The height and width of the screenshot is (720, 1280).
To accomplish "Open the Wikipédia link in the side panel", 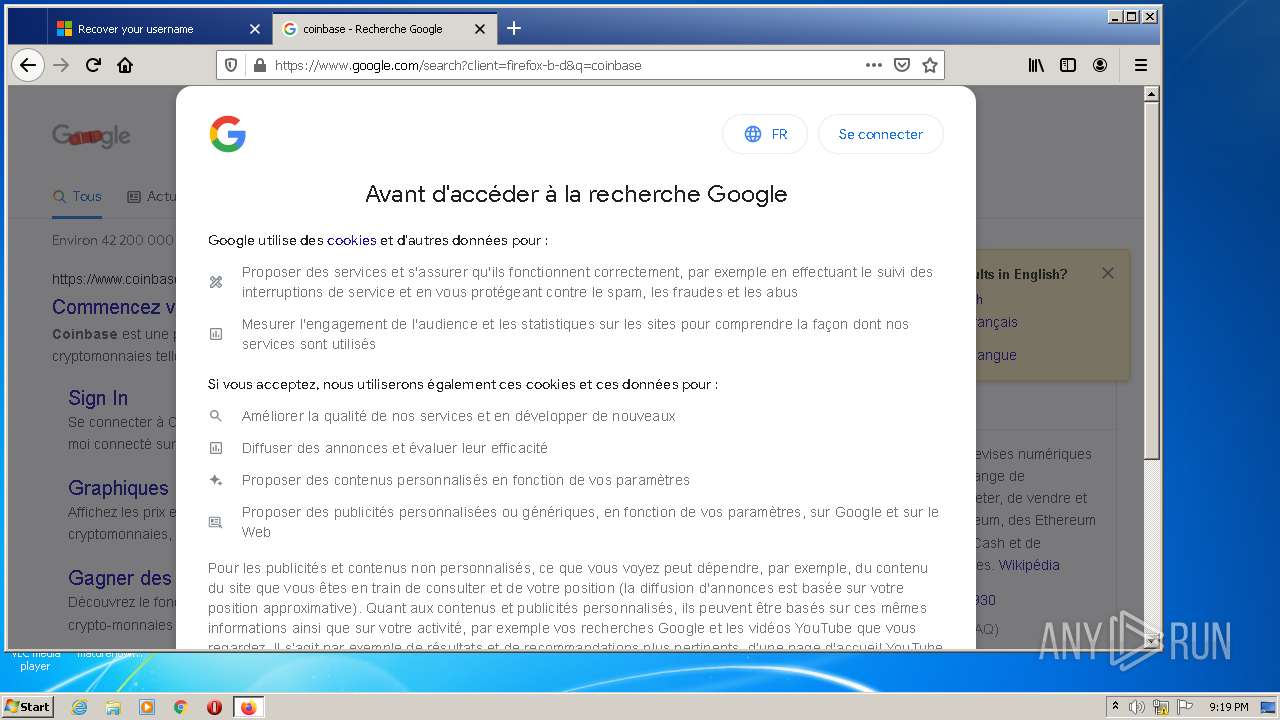I will 1029,565.
